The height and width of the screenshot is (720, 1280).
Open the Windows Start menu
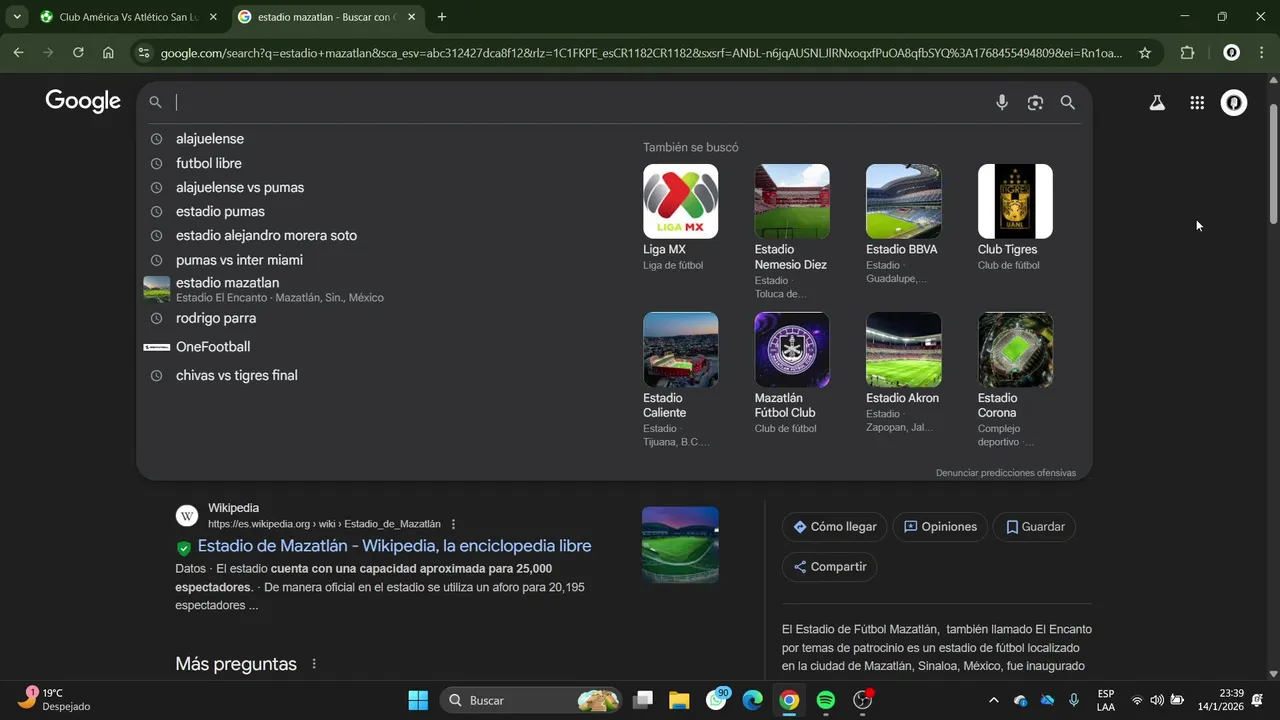418,700
